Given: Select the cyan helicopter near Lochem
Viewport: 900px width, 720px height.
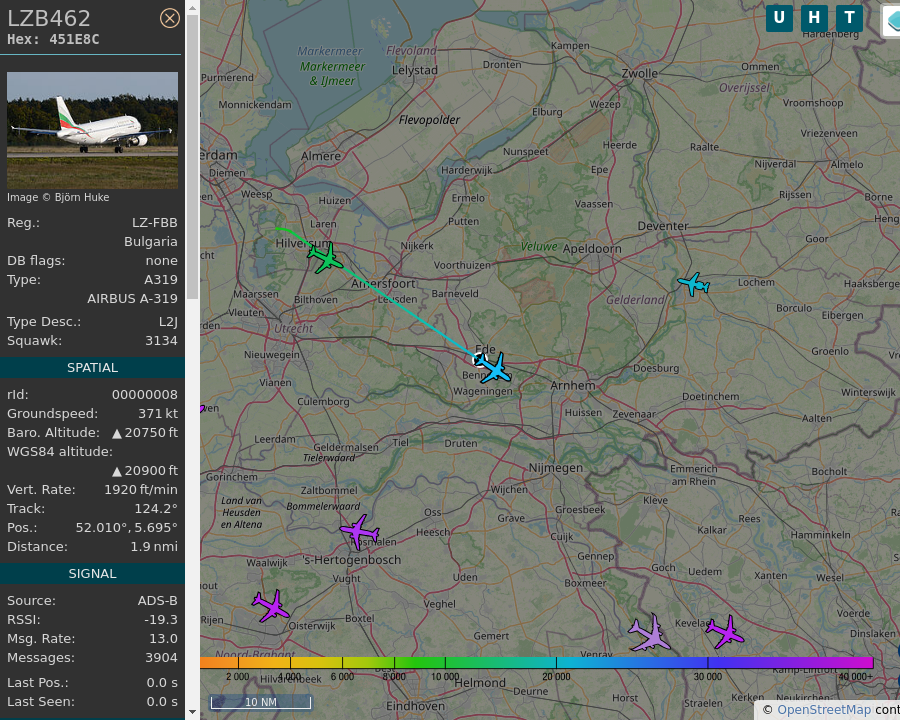Looking at the screenshot, I should (x=693, y=284).
